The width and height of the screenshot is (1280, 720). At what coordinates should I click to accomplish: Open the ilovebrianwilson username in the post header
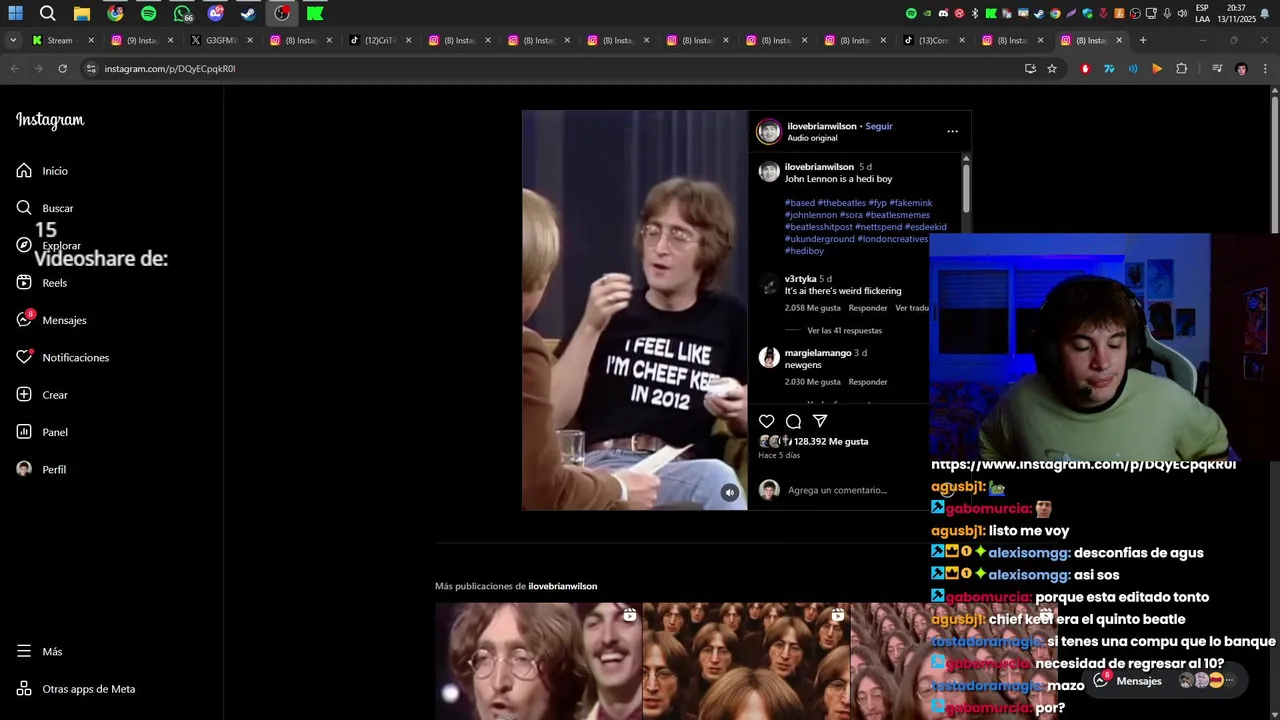pos(822,126)
